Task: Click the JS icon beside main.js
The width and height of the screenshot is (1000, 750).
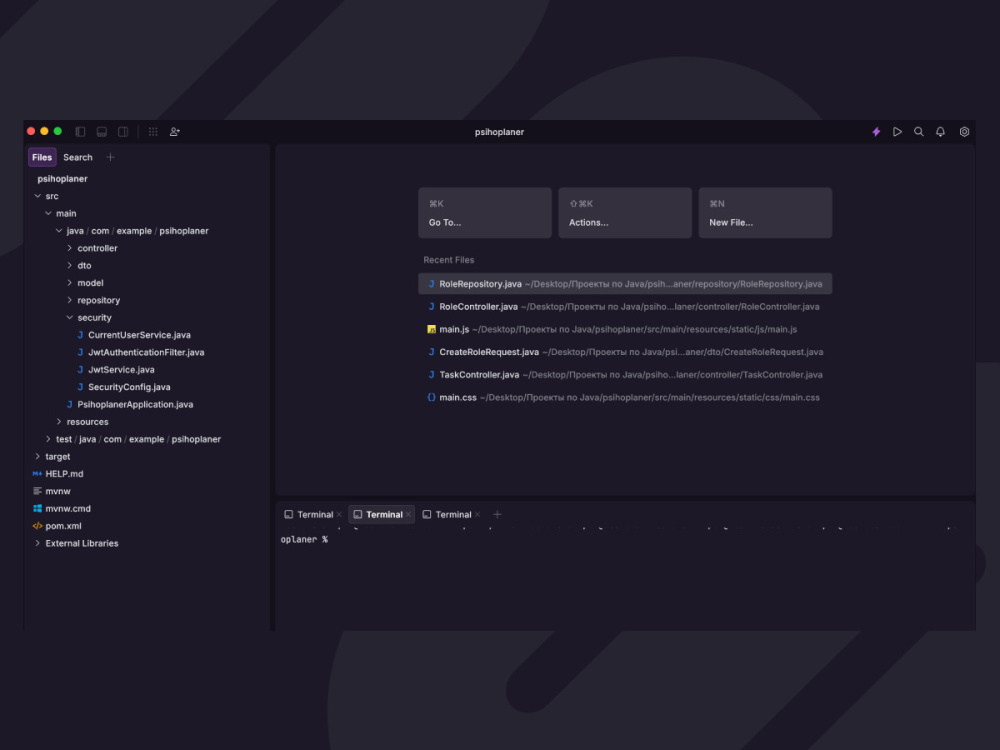Action: (x=432, y=329)
